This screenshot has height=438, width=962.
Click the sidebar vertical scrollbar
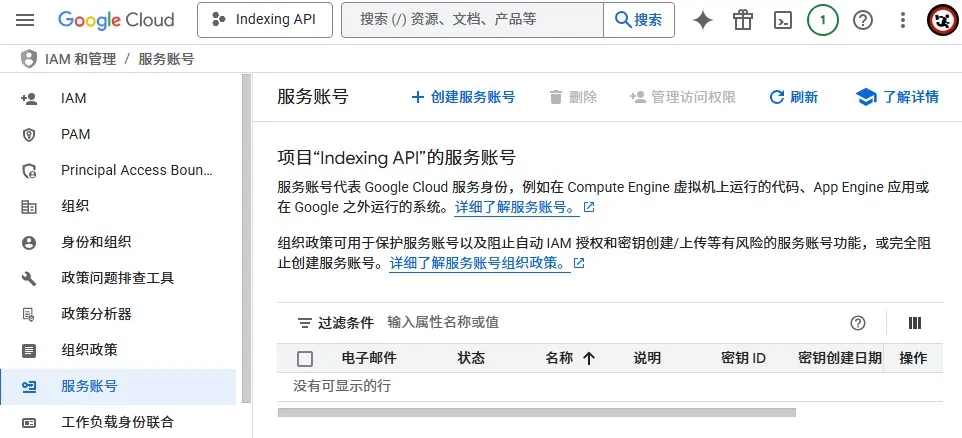point(247,238)
